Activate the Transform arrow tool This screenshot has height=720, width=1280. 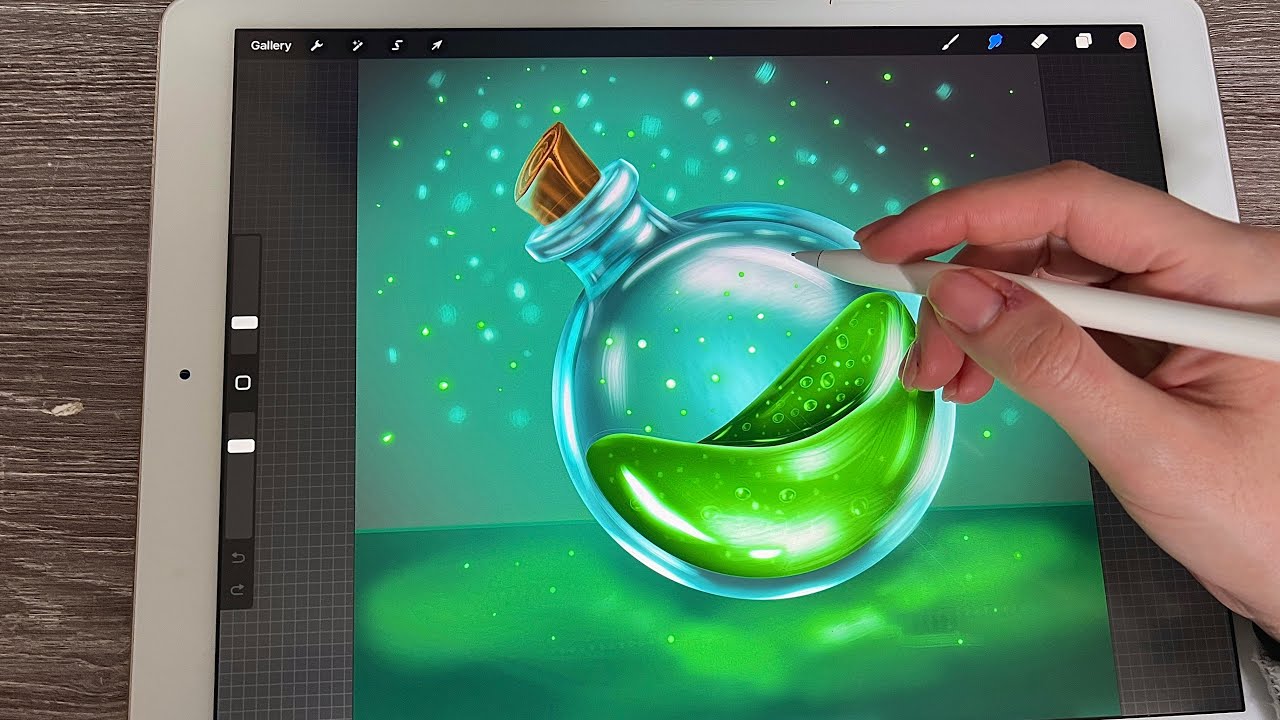(x=436, y=45)
